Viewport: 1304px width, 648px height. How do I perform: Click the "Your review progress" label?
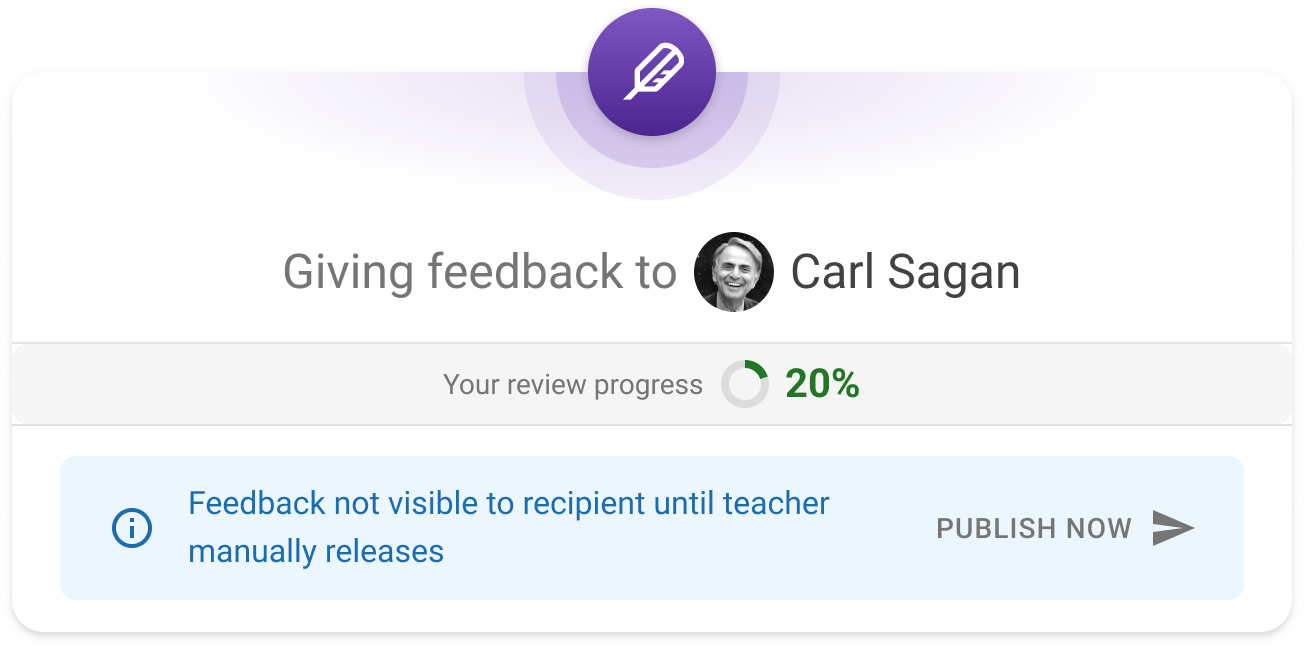click(x=572, y=385)
